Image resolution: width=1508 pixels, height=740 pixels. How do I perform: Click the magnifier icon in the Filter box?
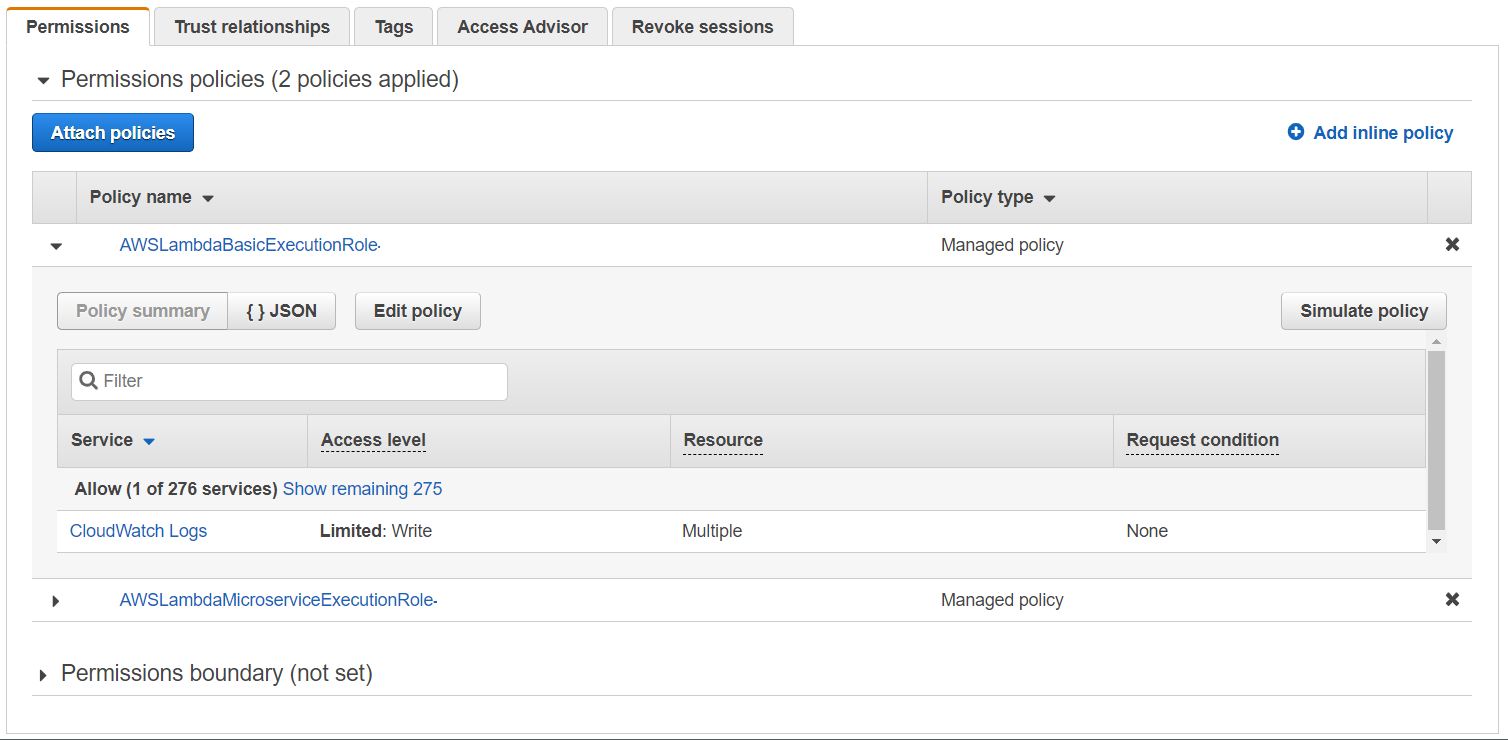coord(89,381)
